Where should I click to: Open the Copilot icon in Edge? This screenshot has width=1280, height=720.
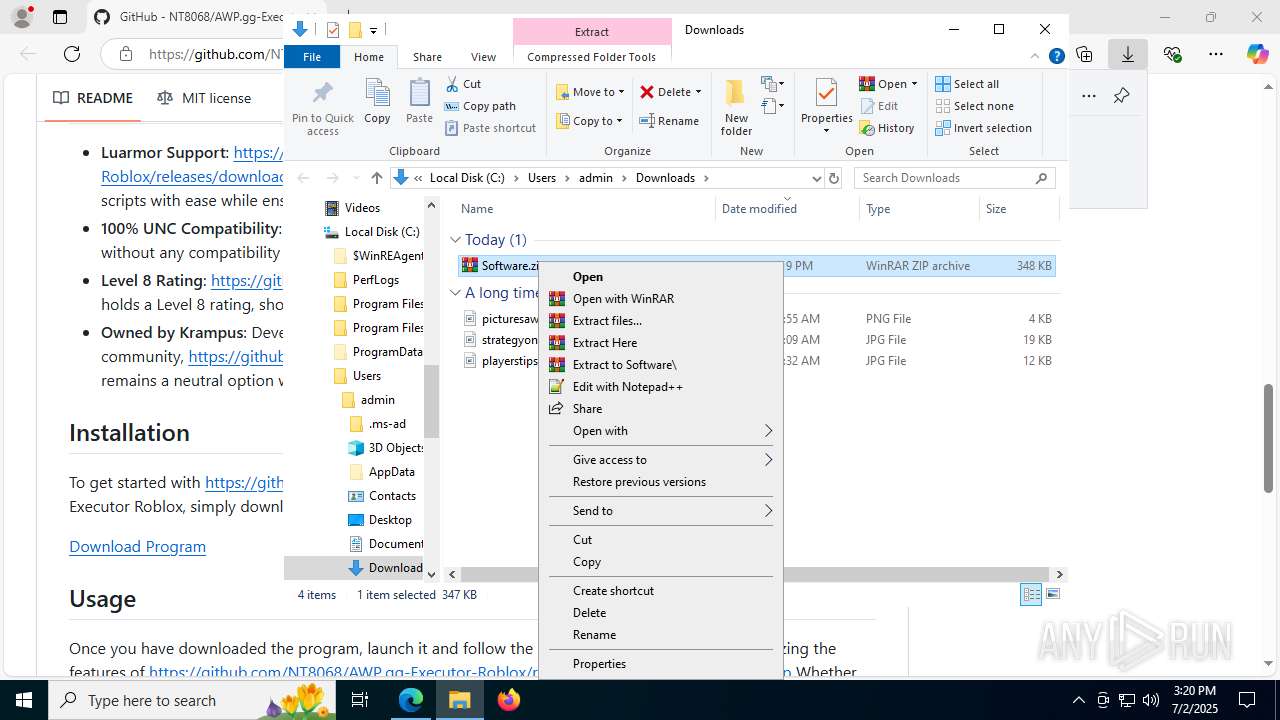pos(1258,54)
